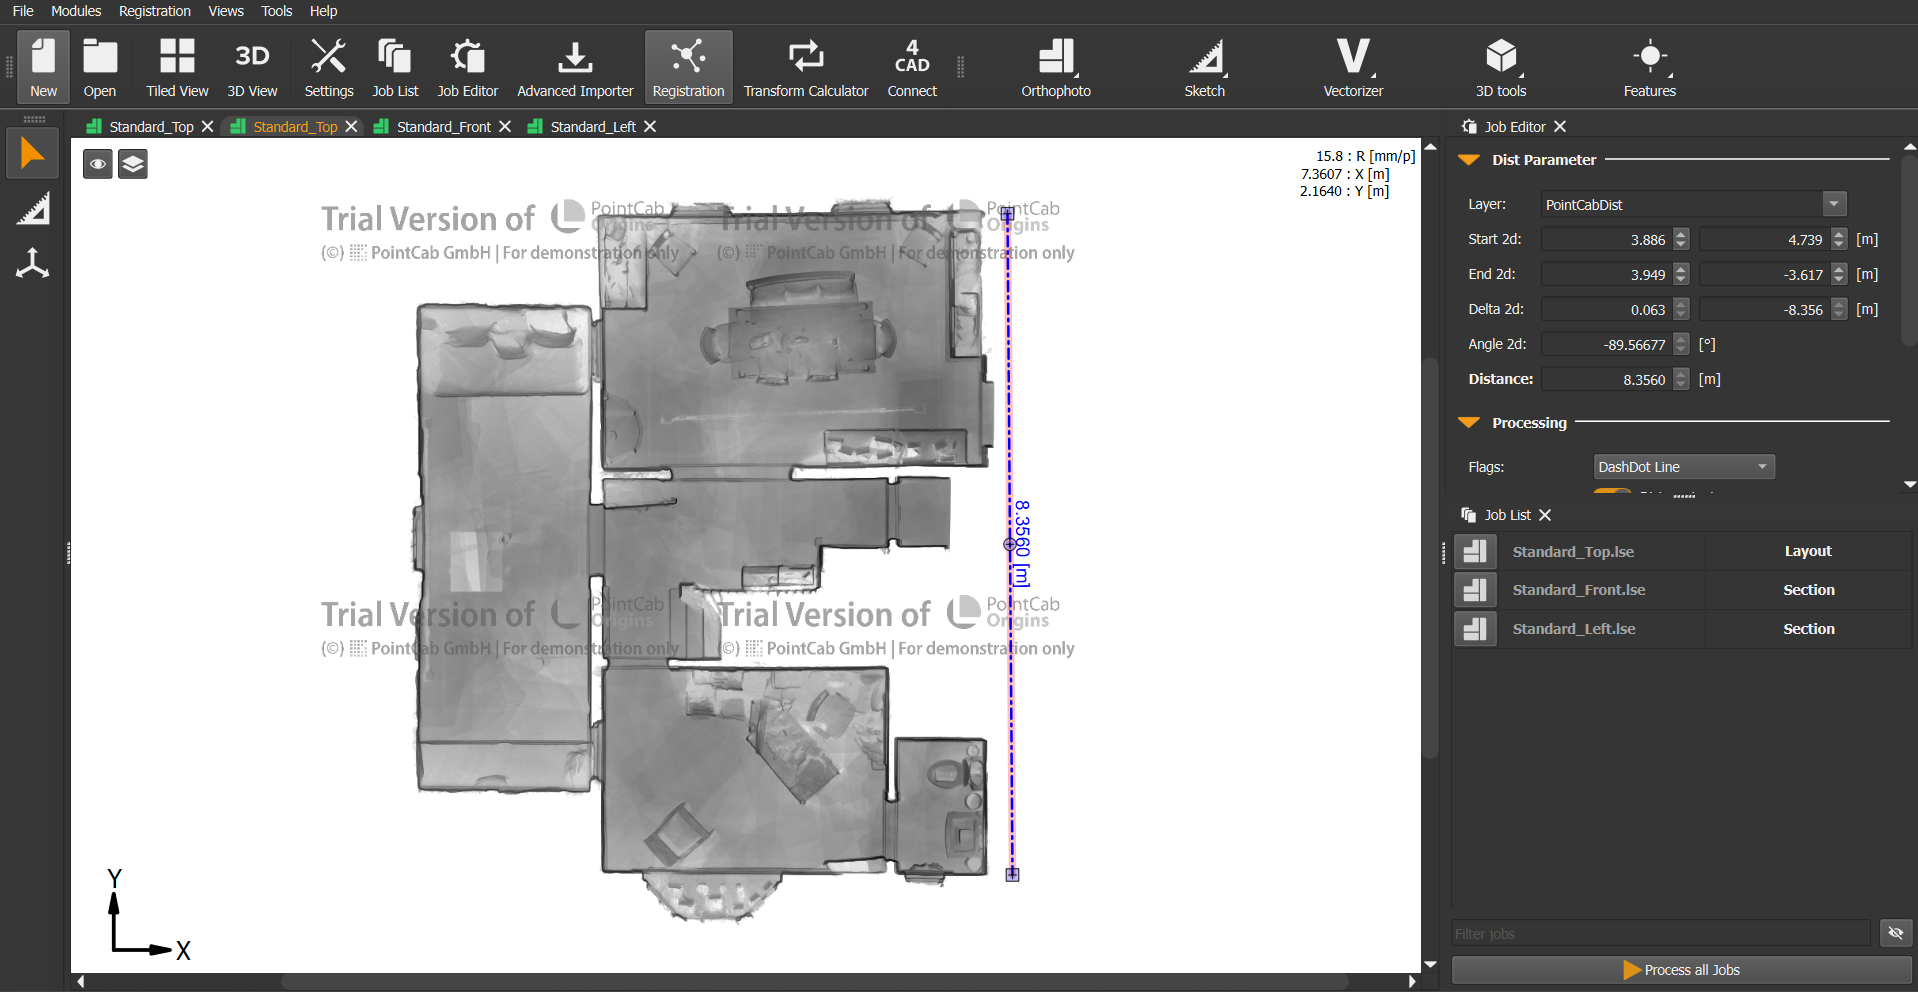
Task: Open the Transform Calculator
Action: [806, 66]
